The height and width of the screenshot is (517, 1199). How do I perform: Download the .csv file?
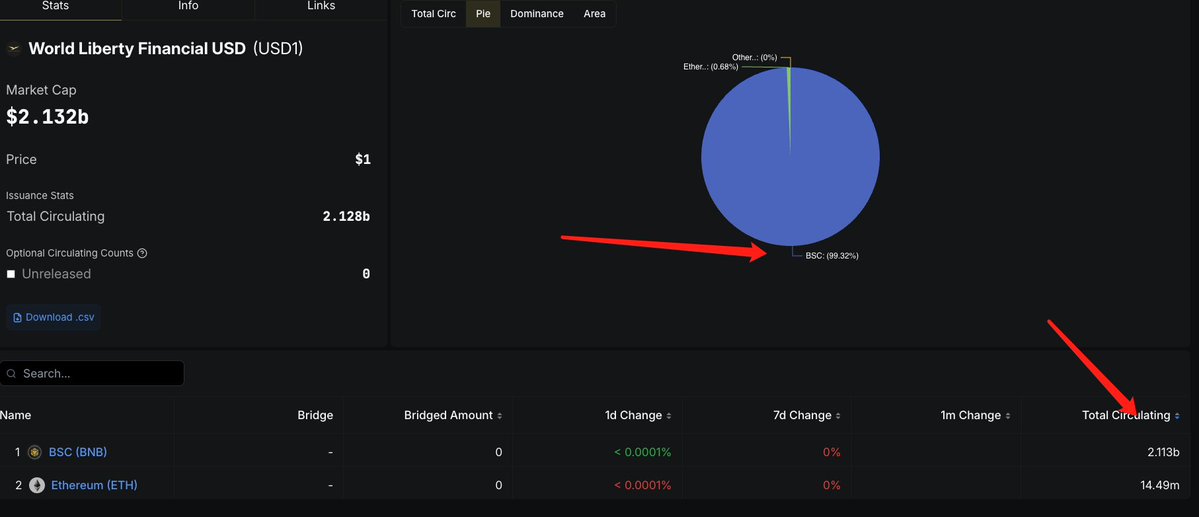pyautogui.click(x=54, y=317)
